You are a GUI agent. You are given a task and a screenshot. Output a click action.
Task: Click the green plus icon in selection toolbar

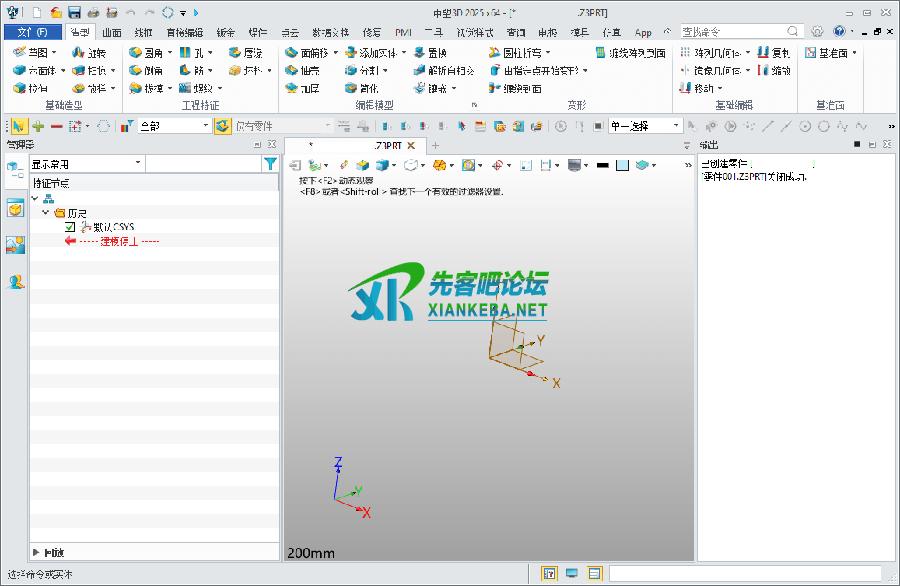pyautogui.click(x=38, y=126)
